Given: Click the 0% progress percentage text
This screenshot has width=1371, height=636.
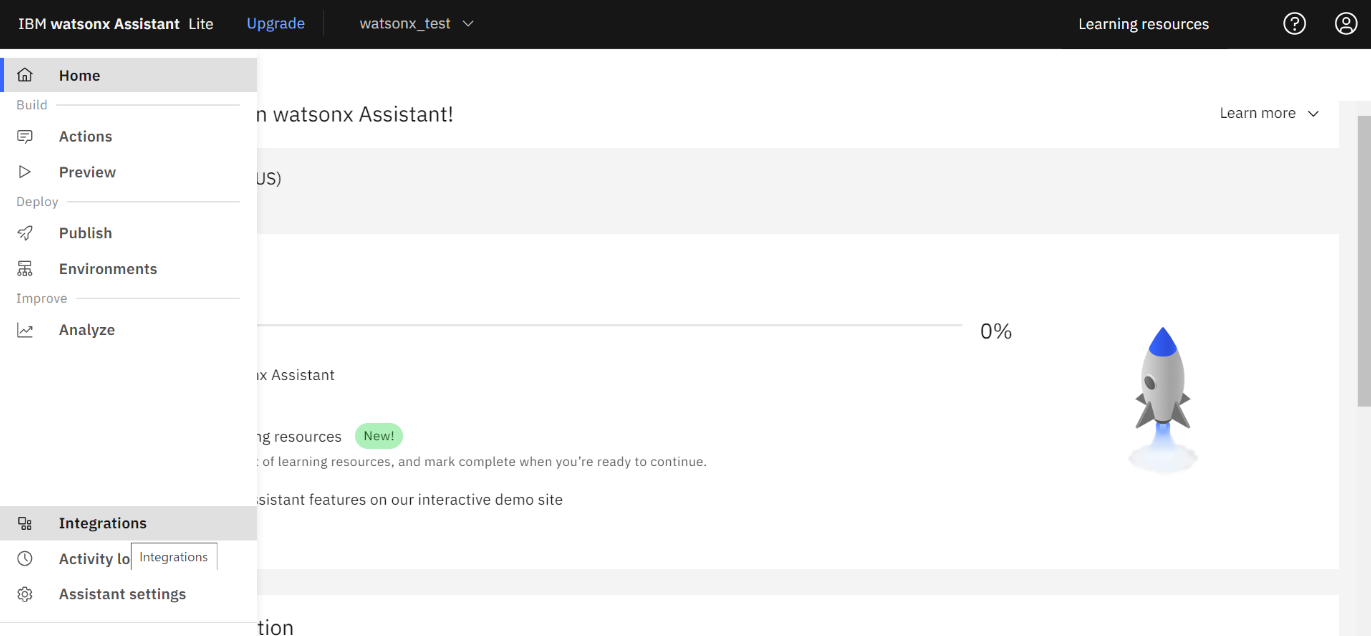Looking at the screenshot, I should click(x=996, y=331).
